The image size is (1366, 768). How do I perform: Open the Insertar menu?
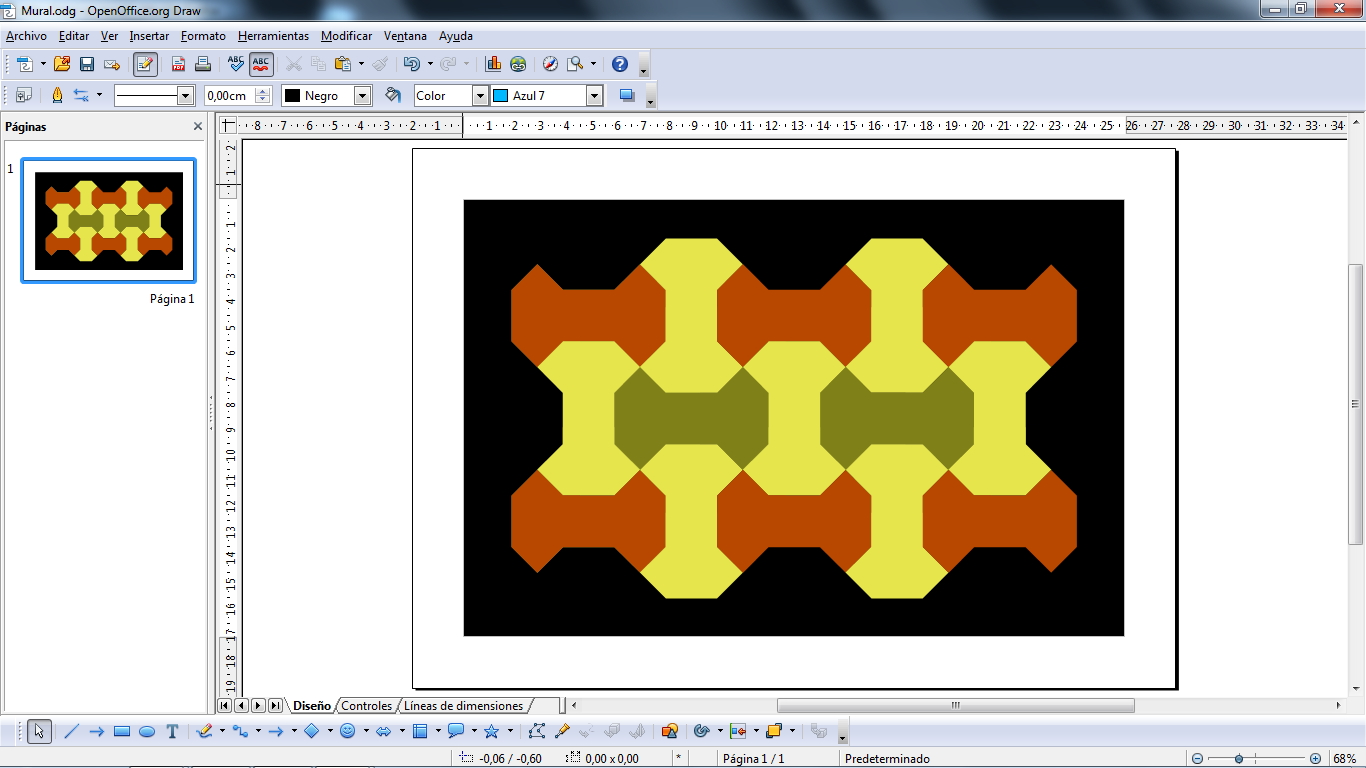click(x=149, y=36)
